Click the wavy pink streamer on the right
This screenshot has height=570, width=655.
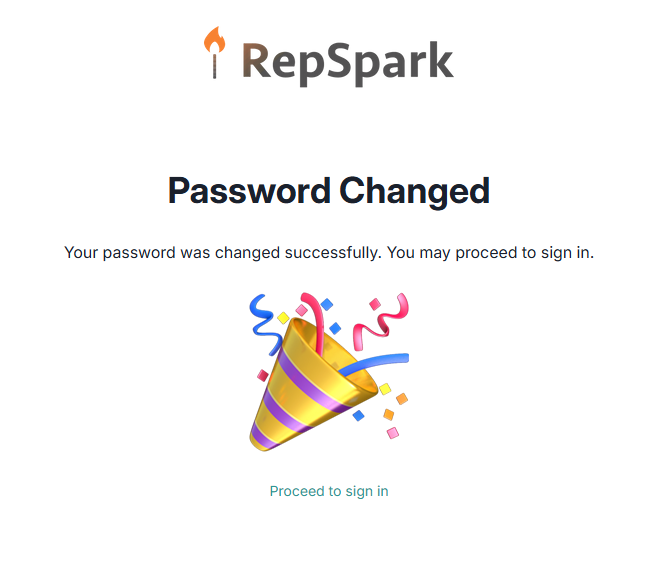click(x=380, y=322)
